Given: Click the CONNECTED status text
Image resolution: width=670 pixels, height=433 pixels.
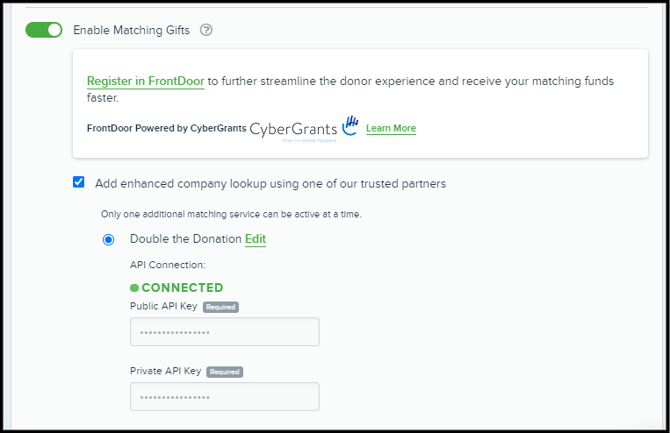Looking at the screenshot, I should coord(182,288).
